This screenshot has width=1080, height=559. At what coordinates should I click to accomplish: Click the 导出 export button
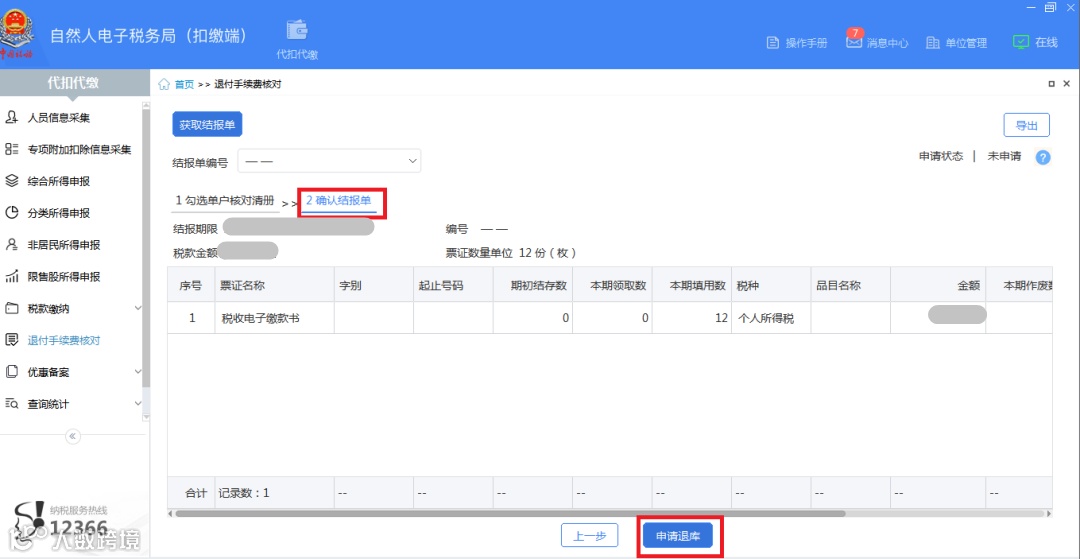tap(1026, 125)
